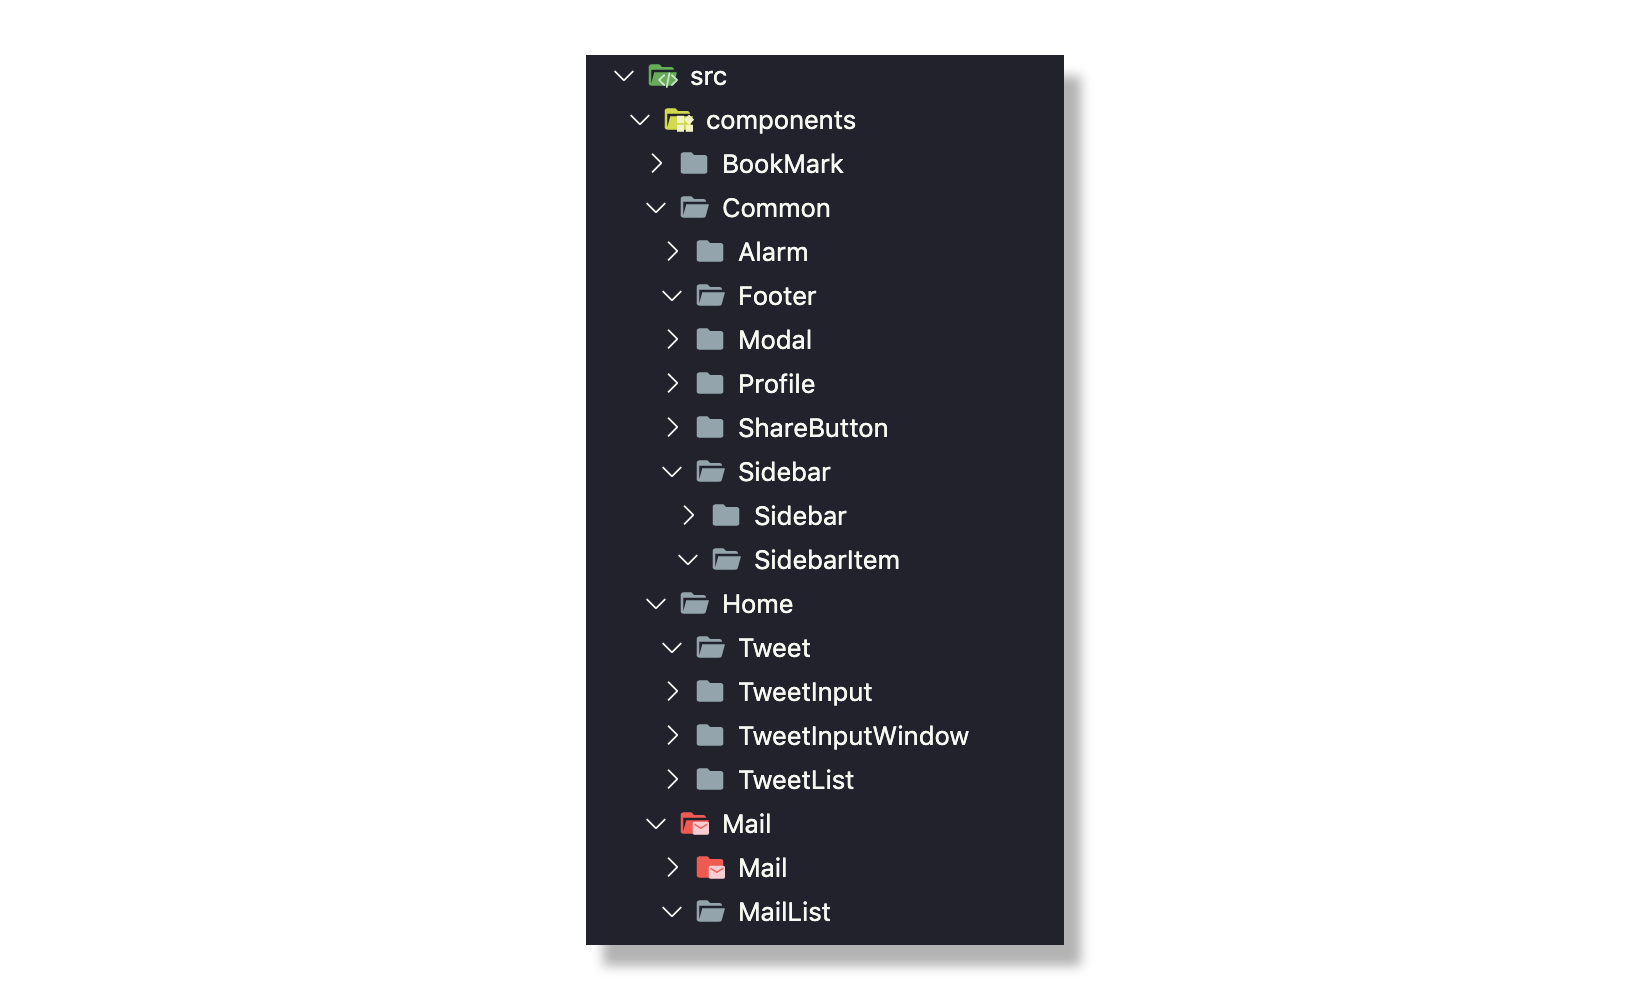Viewport: 1650px width, 1000px height.
Task: Expand the TweetList folder arrow
Action: pos(672,780)
